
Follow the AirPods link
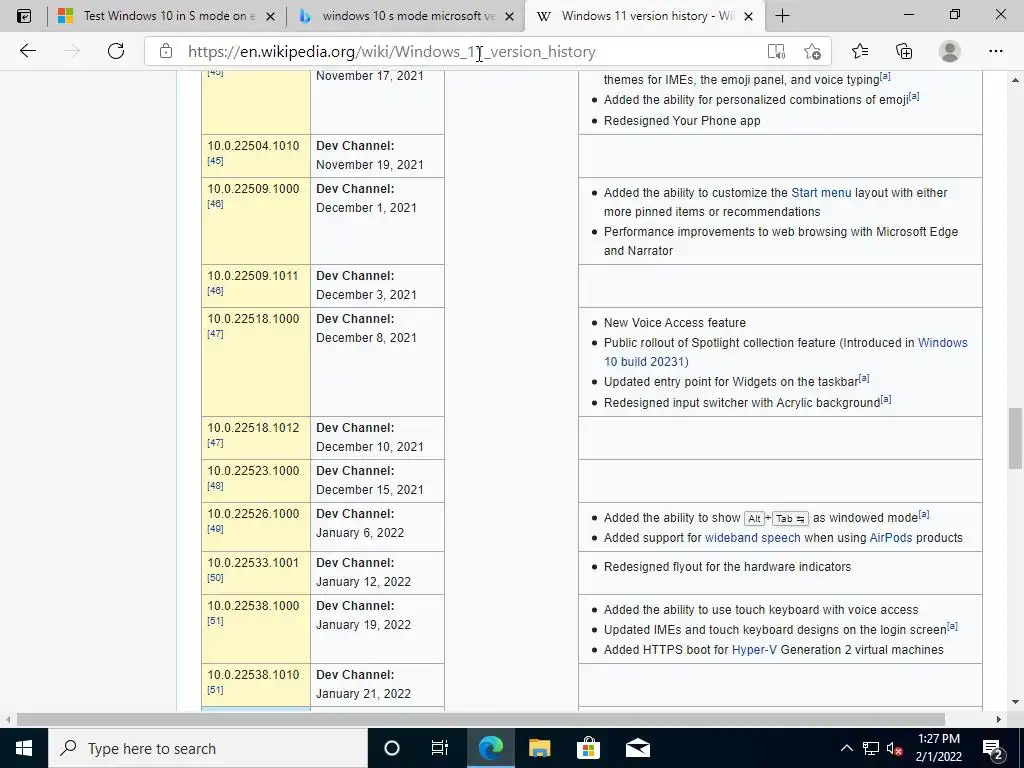pos(891,537)
